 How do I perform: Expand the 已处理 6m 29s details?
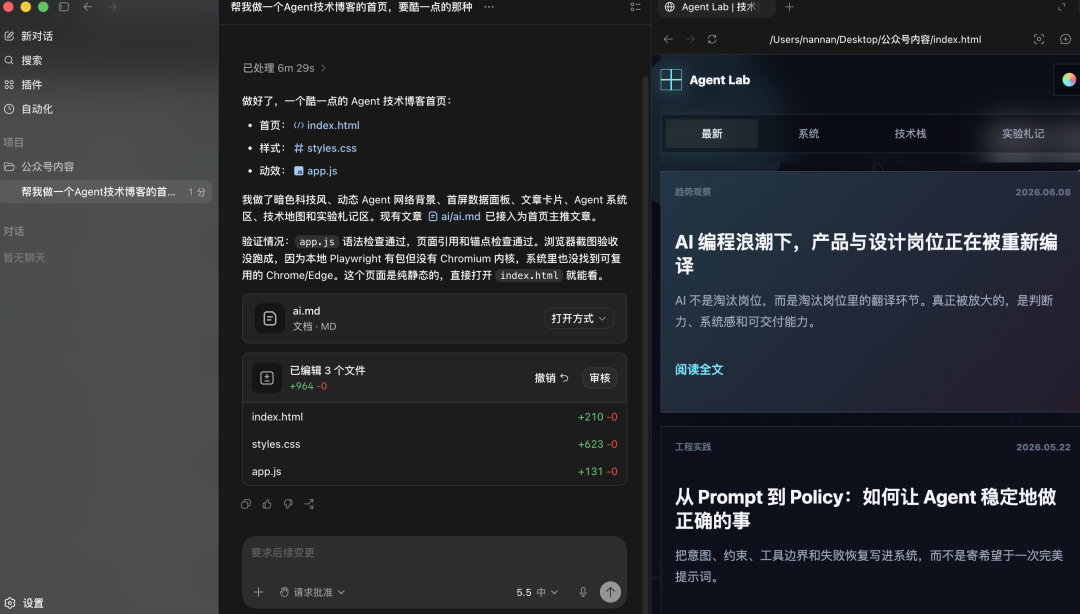click(284, 68)
